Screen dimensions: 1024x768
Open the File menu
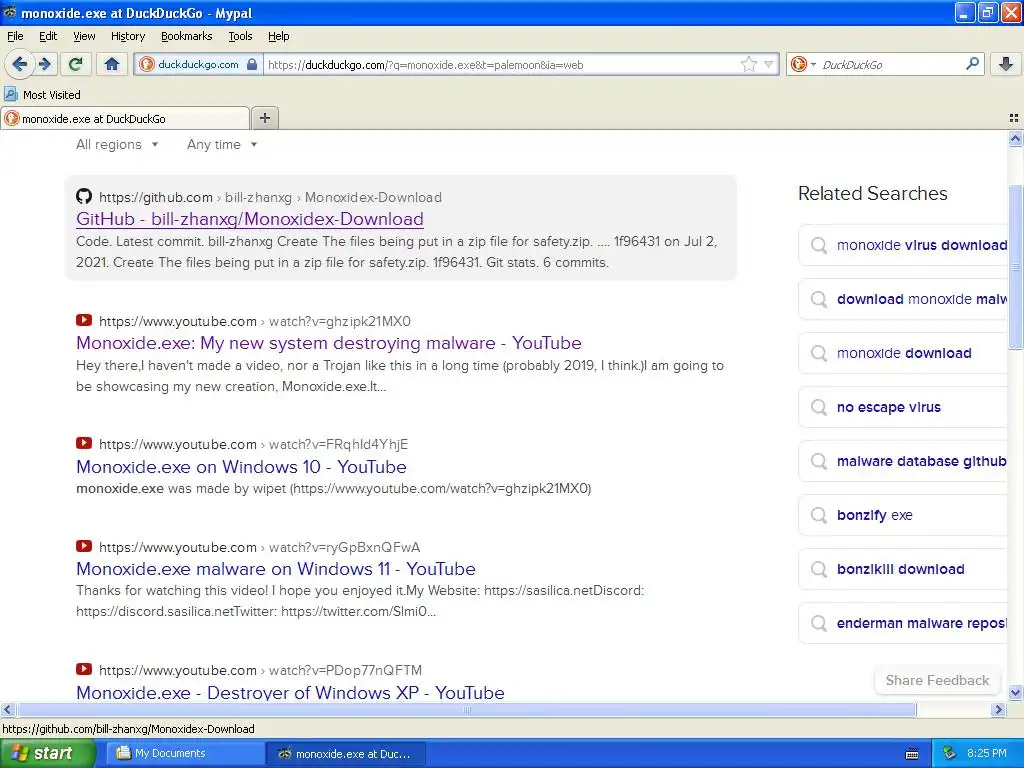tap(15, 37)
